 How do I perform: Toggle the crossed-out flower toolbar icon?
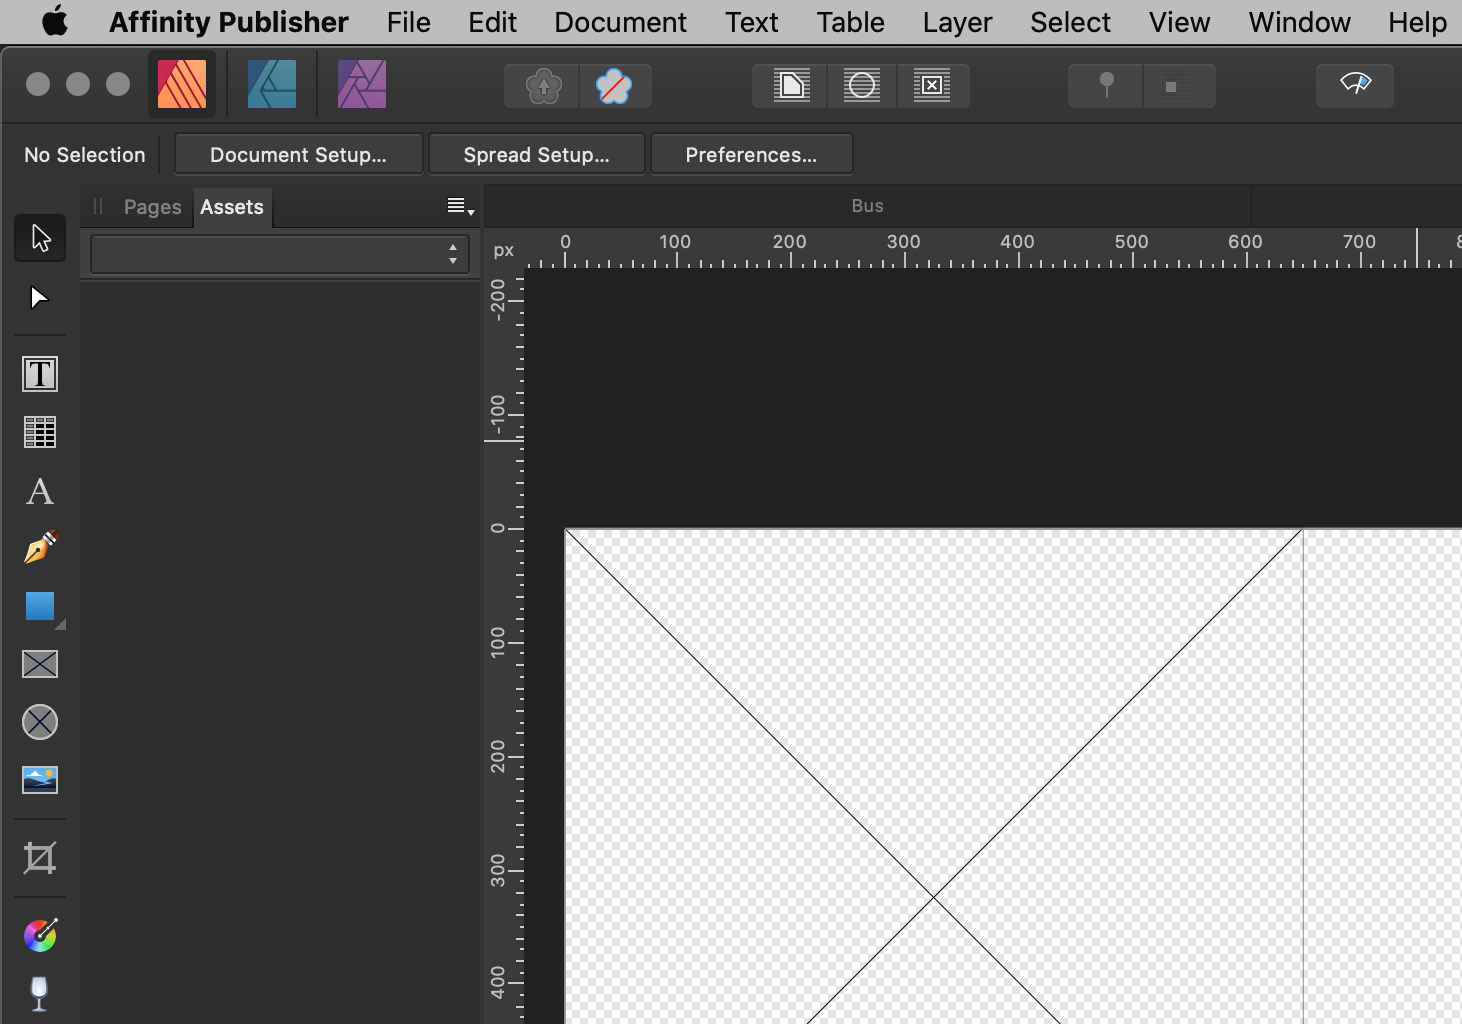pos(615,86)
